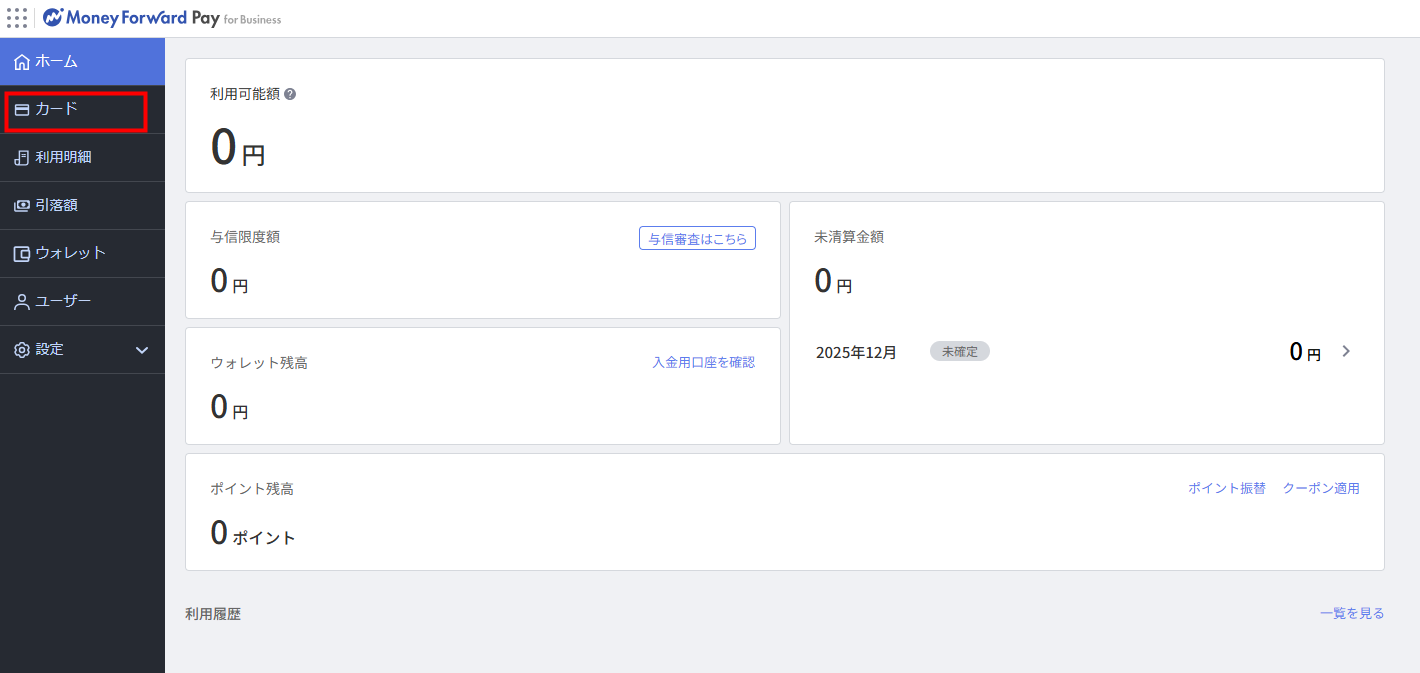Click the 引落額 withdrawal icon
1420x673 pixels.
tap(22, 206)
